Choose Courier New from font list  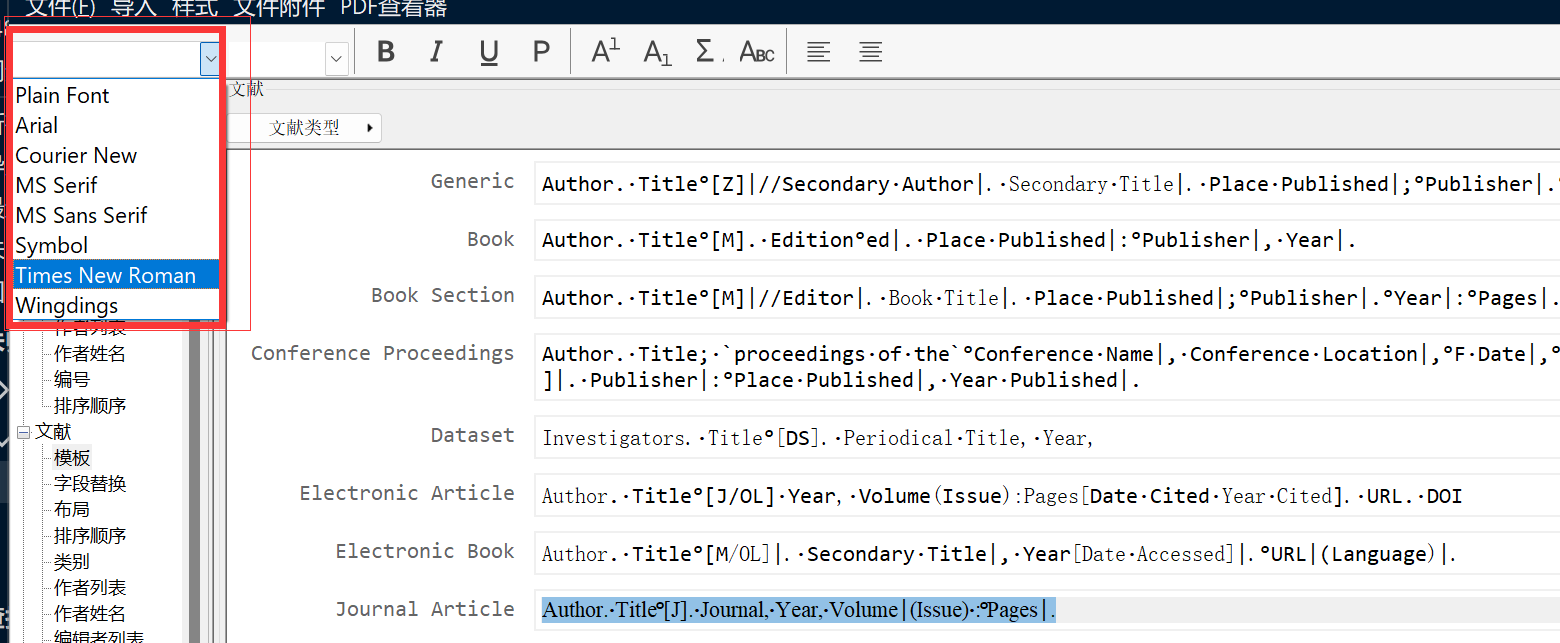116,155
